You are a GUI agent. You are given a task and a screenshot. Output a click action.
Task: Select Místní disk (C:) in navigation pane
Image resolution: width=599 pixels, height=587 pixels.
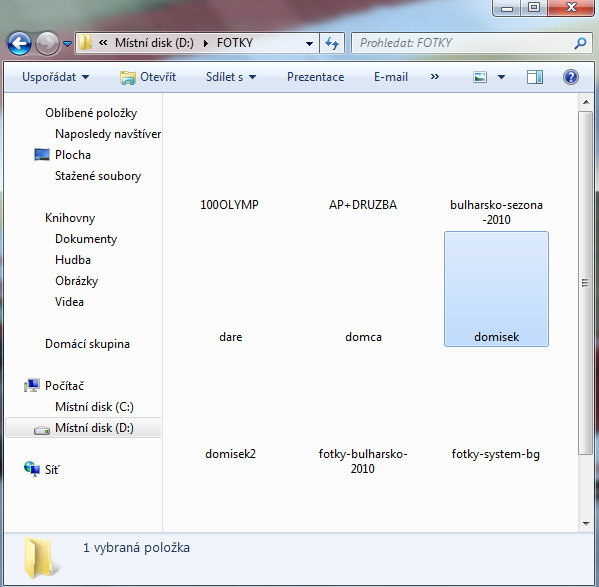(x=94, y=407)
